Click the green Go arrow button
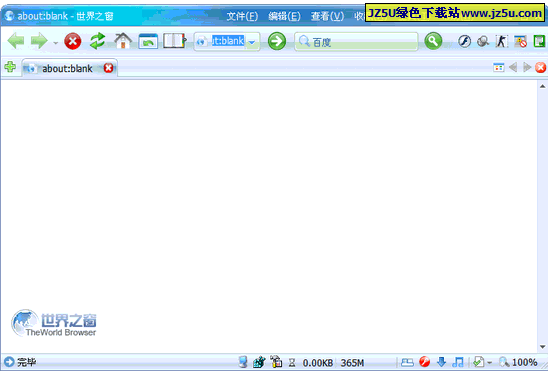Viewport: 548px width, 372px height. 277,41
